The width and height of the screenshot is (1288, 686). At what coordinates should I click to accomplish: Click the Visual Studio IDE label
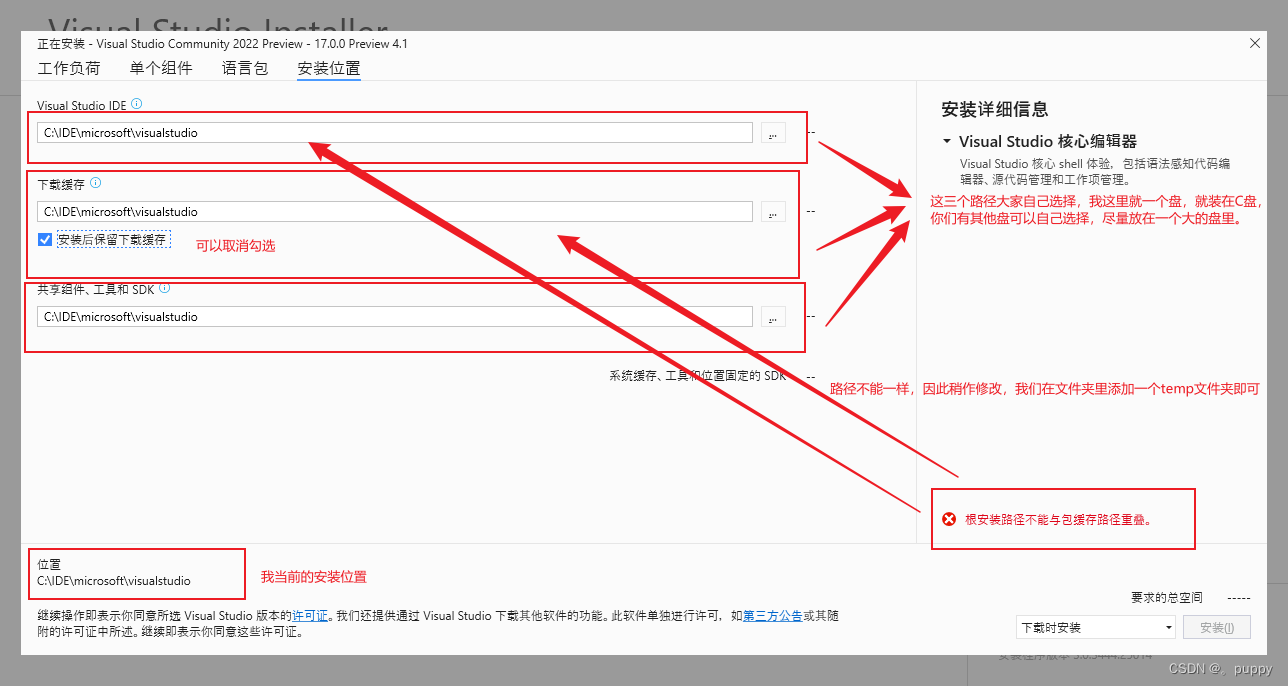[x=82, y=104]
